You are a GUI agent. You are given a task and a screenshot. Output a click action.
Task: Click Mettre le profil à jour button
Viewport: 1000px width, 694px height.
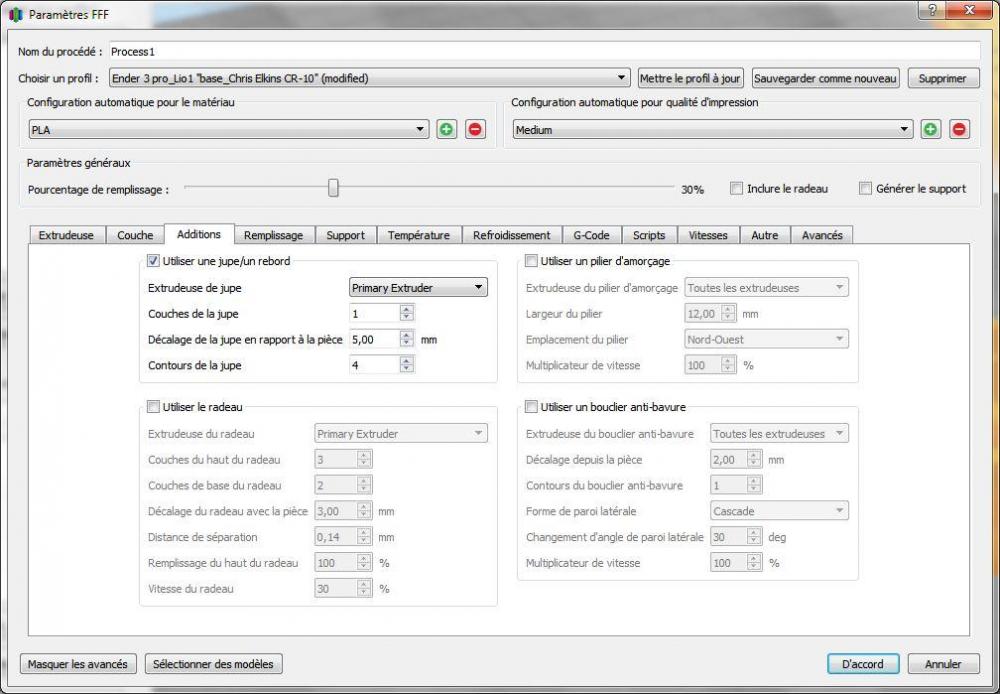[x=691, y=78]
